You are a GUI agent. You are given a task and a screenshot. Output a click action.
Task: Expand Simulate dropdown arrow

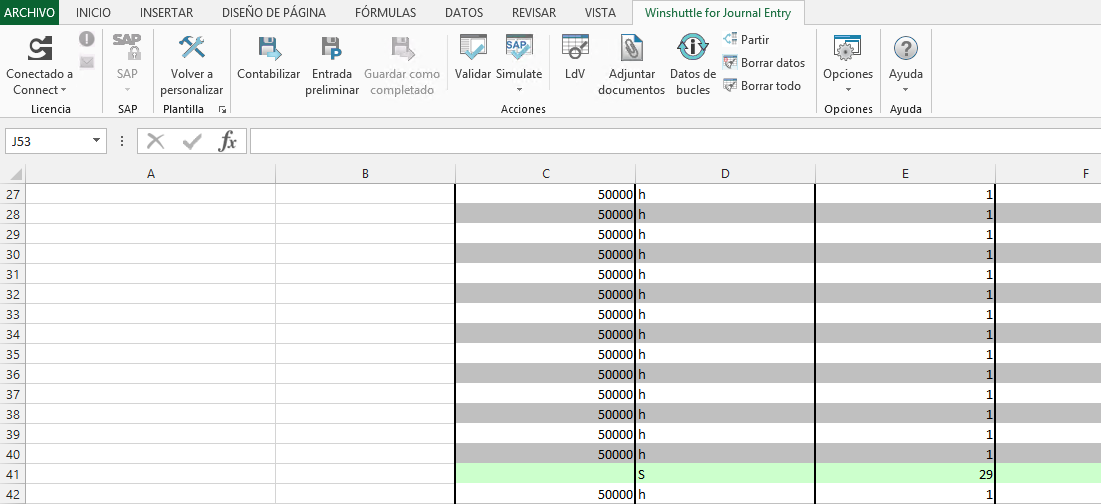click(519, 90)
